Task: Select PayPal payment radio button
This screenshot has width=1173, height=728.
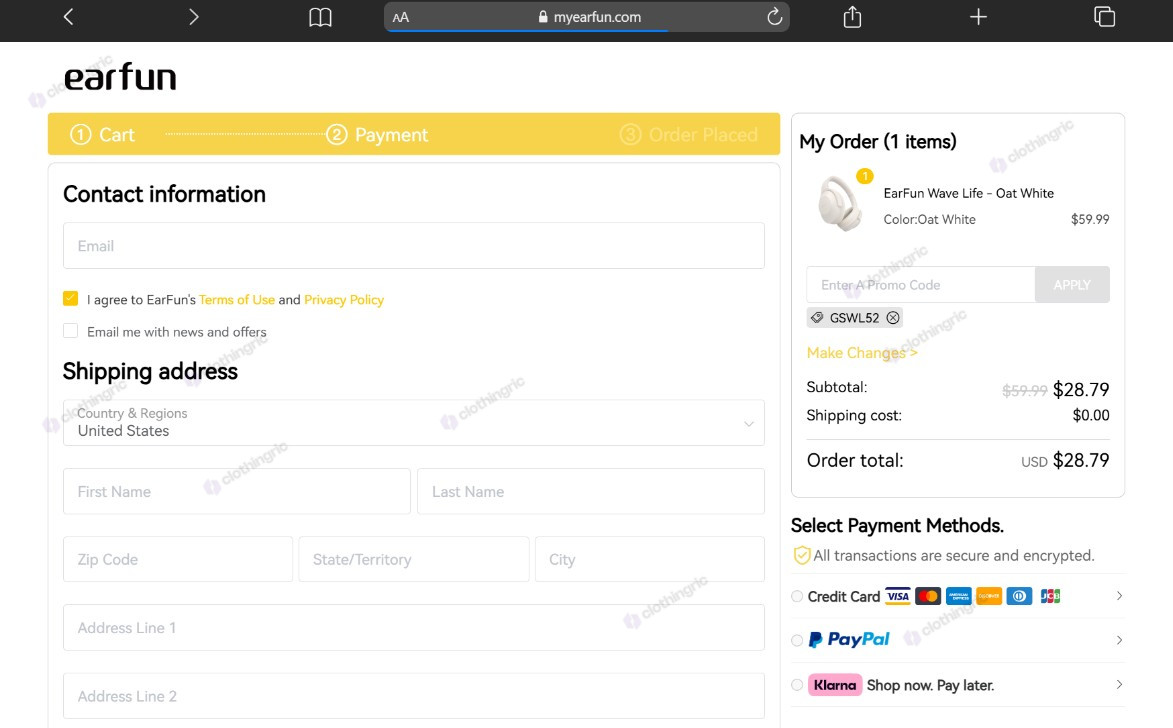Action: [797, 640]
